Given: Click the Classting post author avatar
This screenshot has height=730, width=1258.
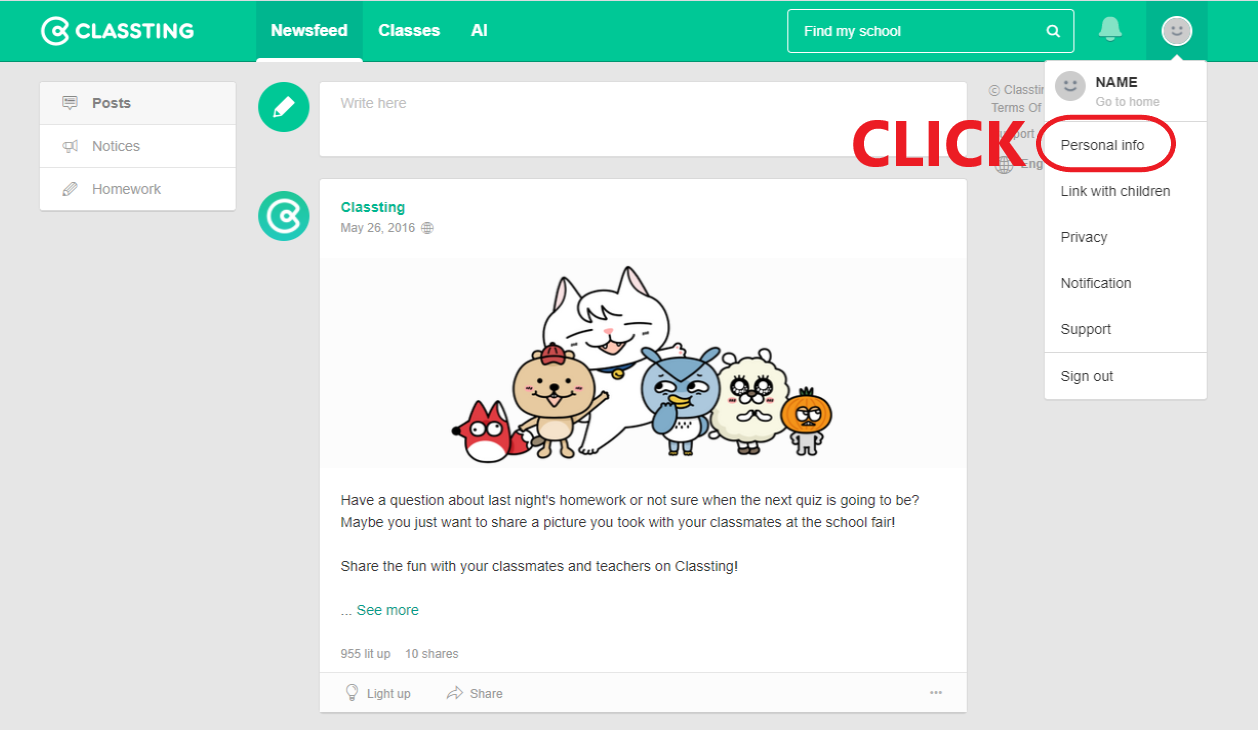Looking at the screenshot, I should pyautogui.click(x=283, y=216).
